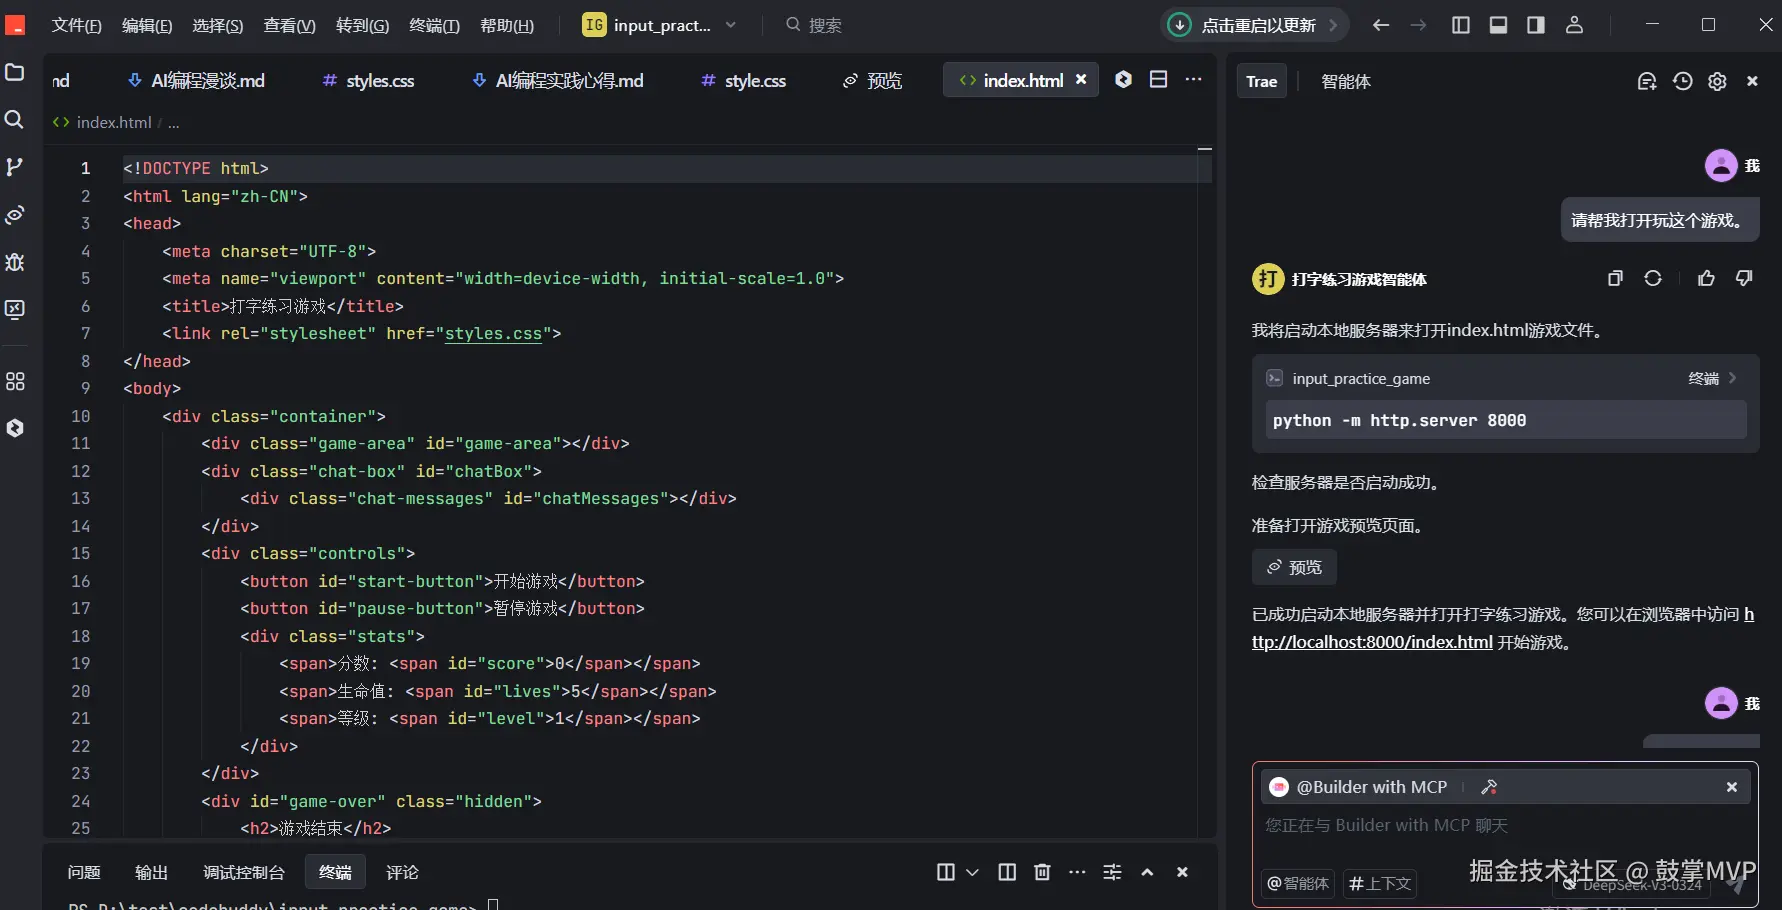Open the Run and Debug icon

tap(15, 262)
